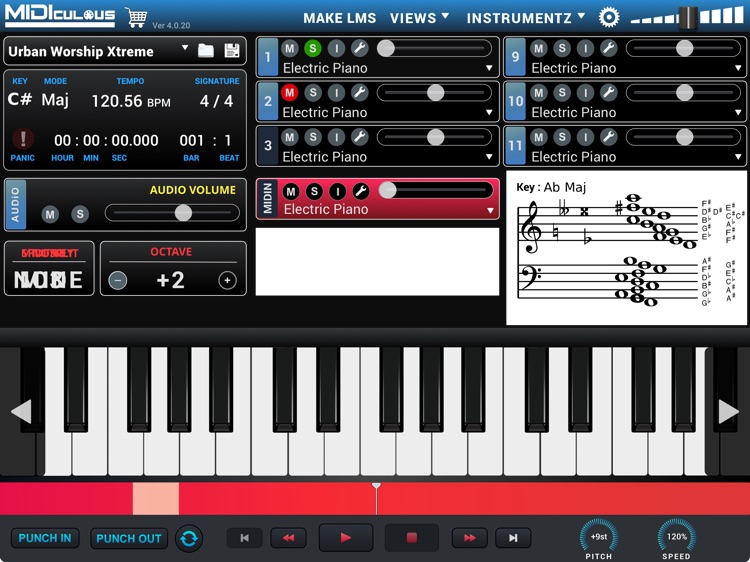Click the open folder icon
The height and width of the screenshot is (562, 750).
[206, 51]
